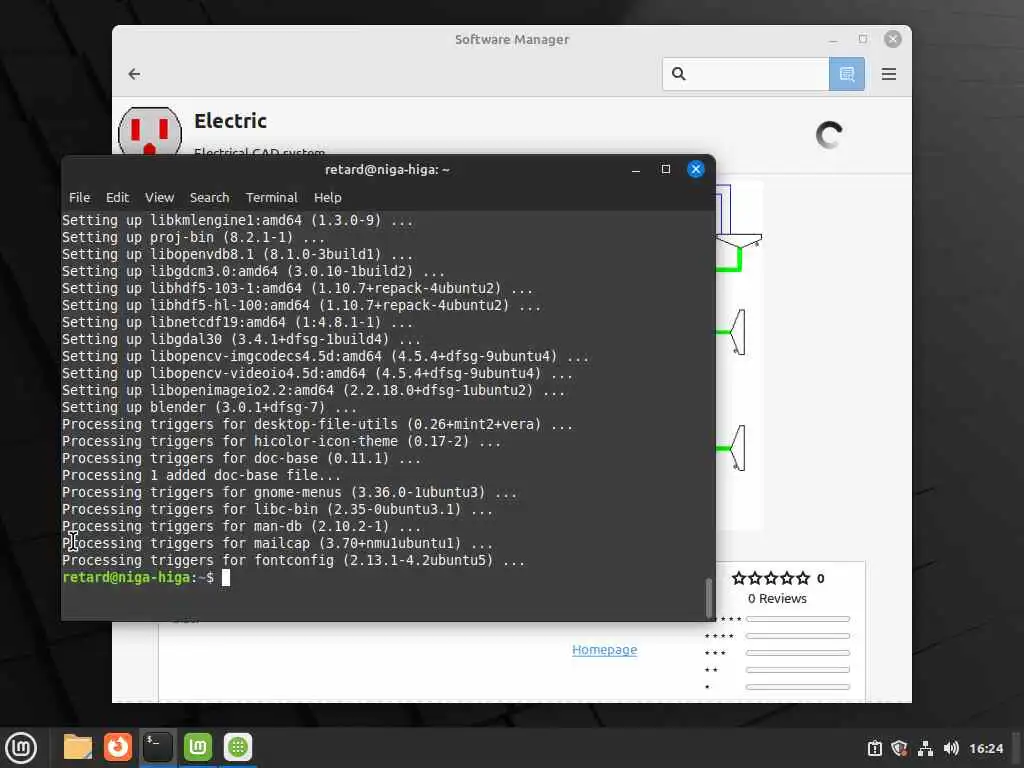Maximize the terminal window
The height and width of the screenshot is (768, 1024).
(x=665, y=169)
